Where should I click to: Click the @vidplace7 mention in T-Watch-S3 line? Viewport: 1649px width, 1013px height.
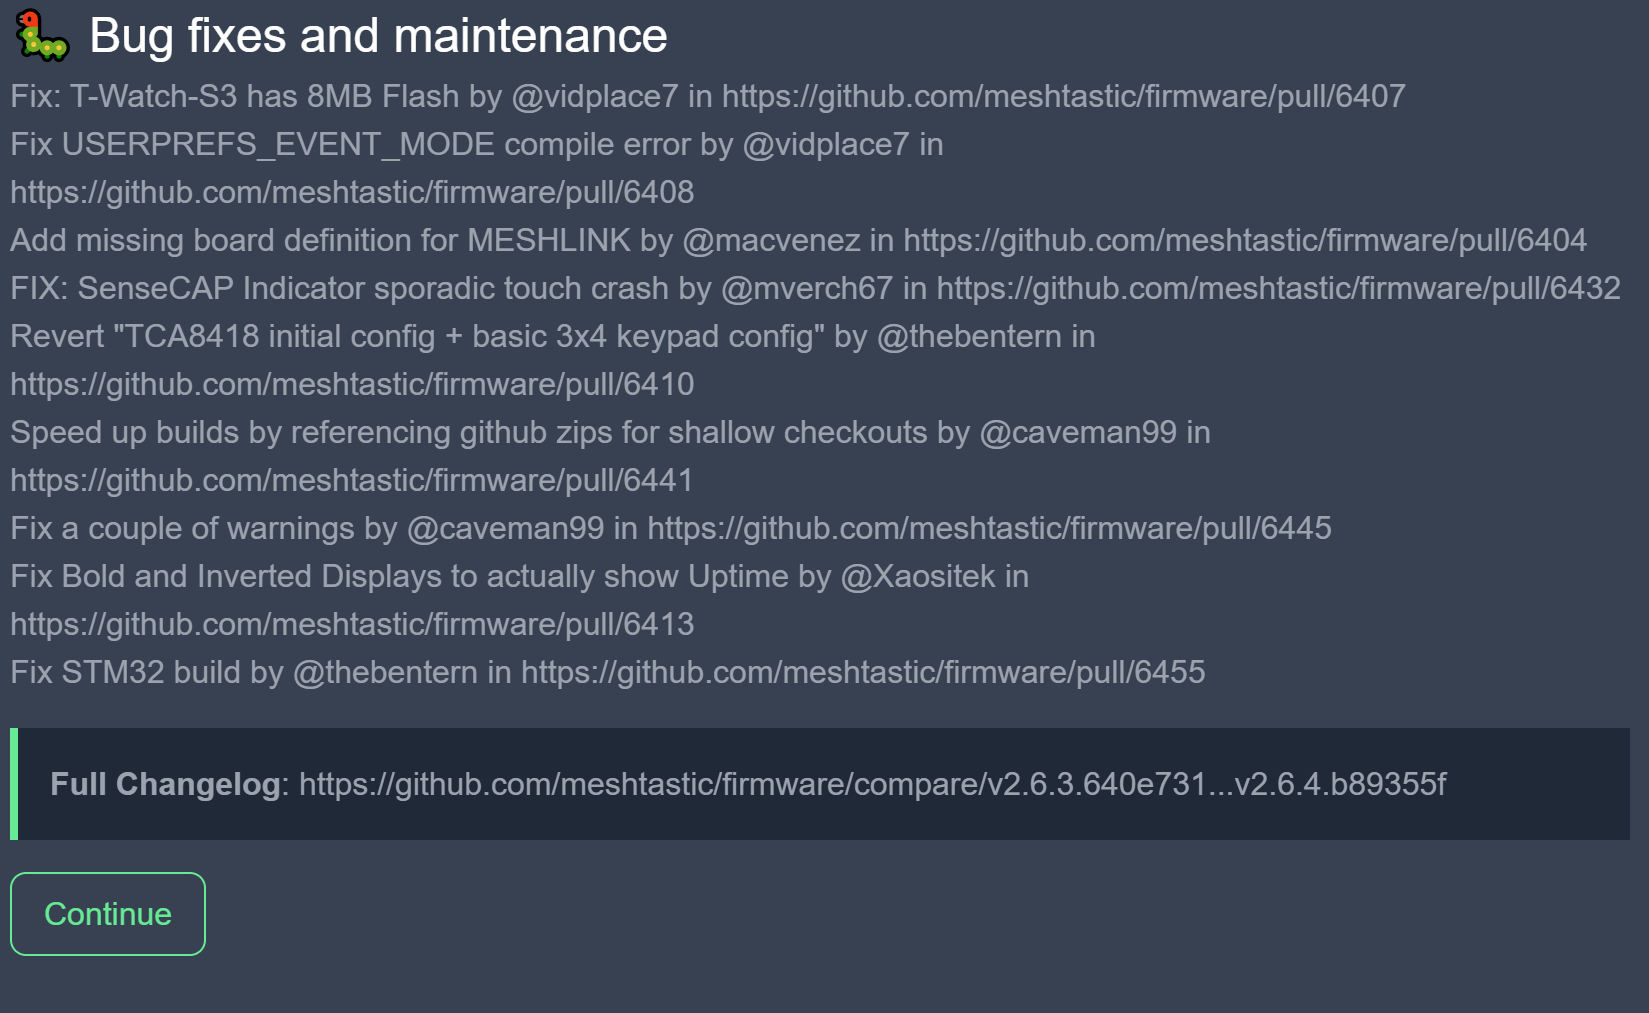(x=595, y=96)
